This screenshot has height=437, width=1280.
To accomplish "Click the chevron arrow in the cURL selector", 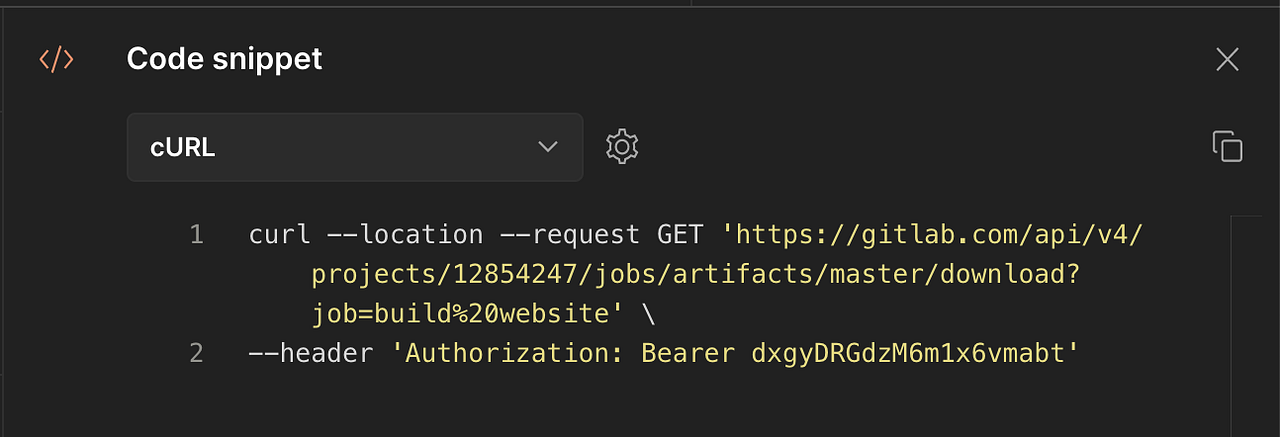I will point(547,147).
